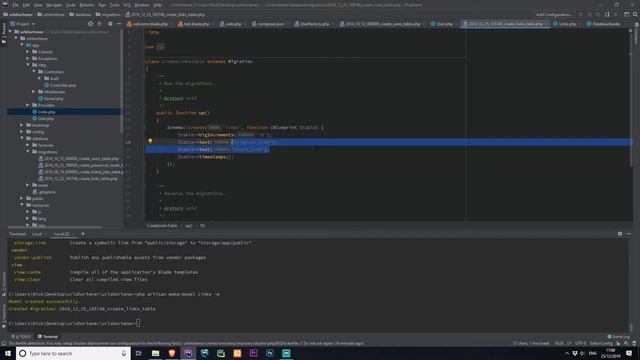Expand the Providers folder

(28, 105)
